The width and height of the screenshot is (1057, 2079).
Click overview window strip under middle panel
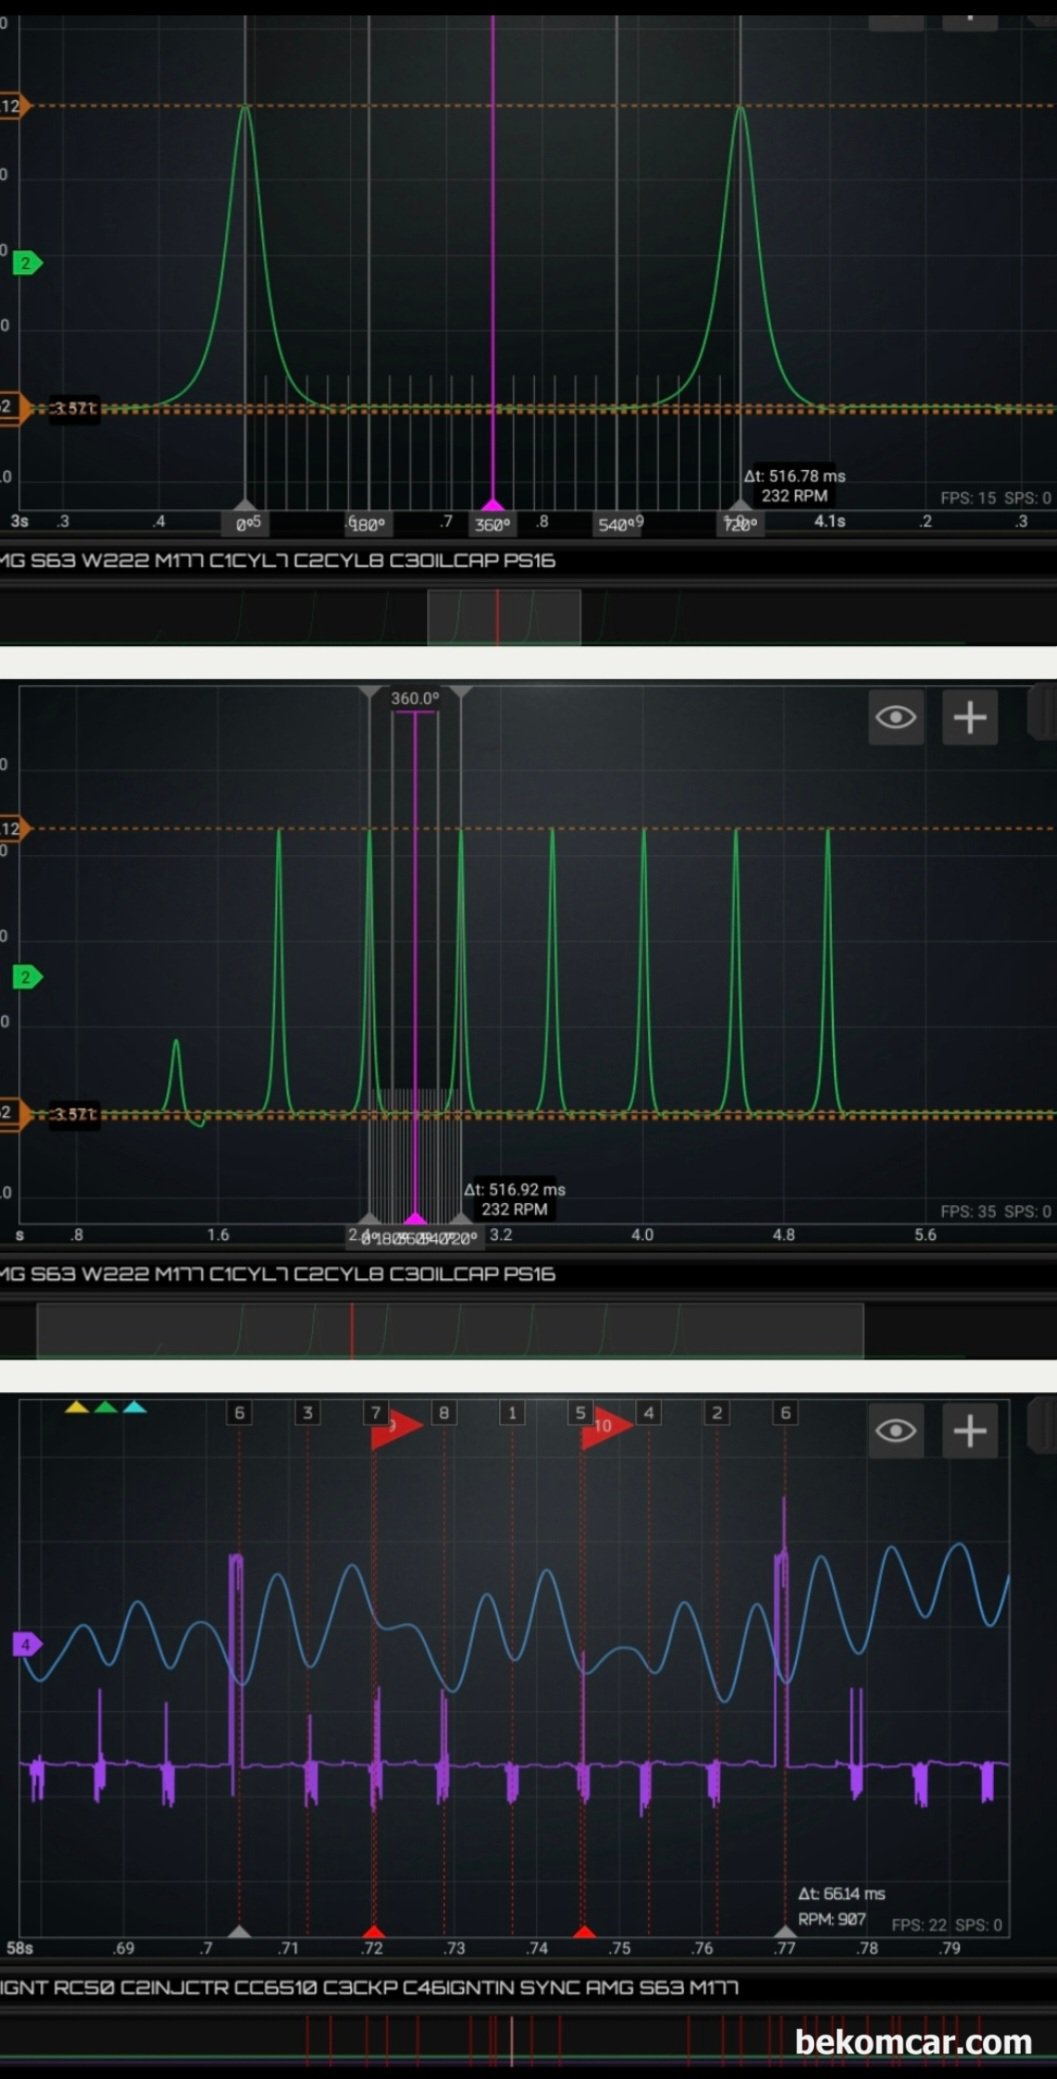coord(450,1331)
